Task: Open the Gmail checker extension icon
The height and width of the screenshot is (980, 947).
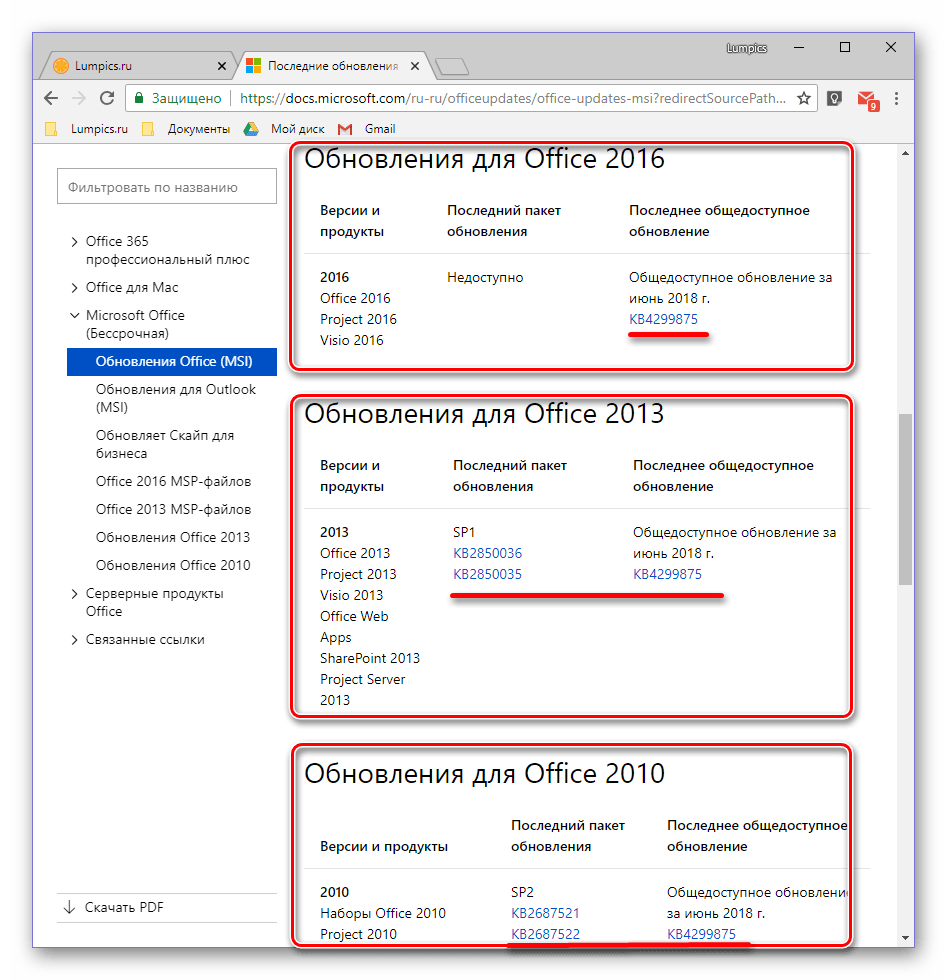Action: pyautogui.click(x=868, y=100)
